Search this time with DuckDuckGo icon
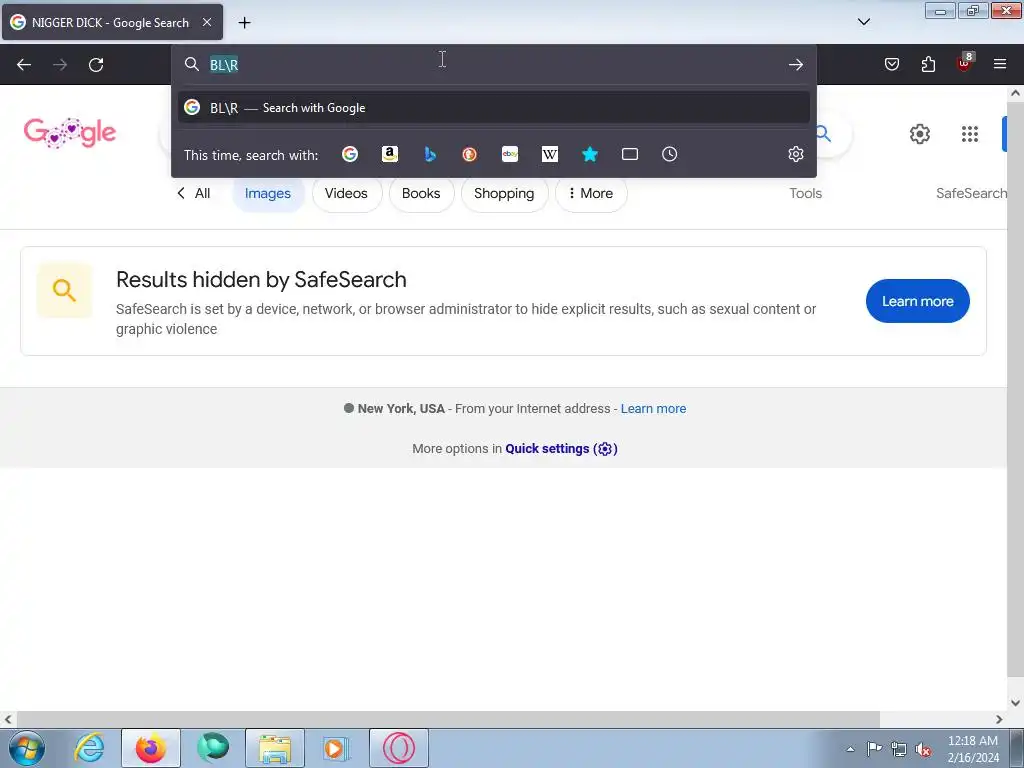The height and width of the screenshot is (768, 1024). pos(470,154)
